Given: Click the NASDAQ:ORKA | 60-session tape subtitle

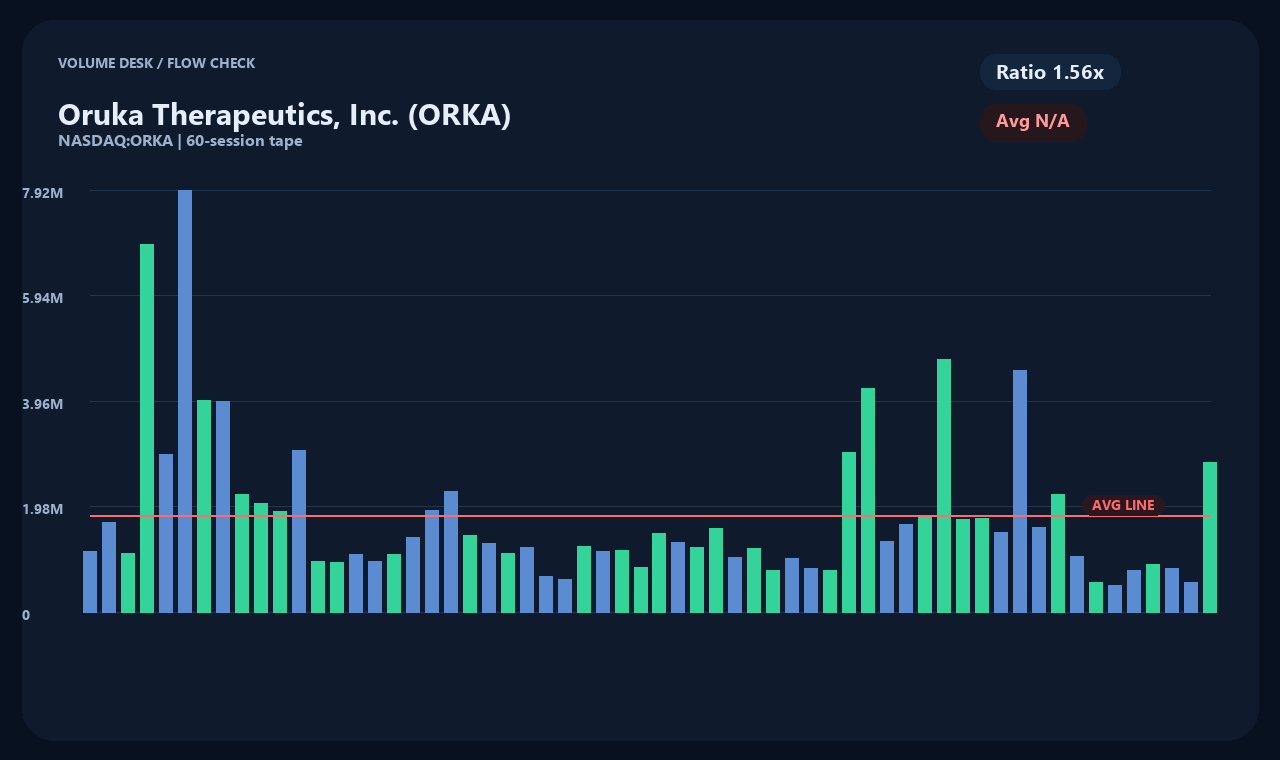Looking at the screenshot, I should tap(180, 141).
